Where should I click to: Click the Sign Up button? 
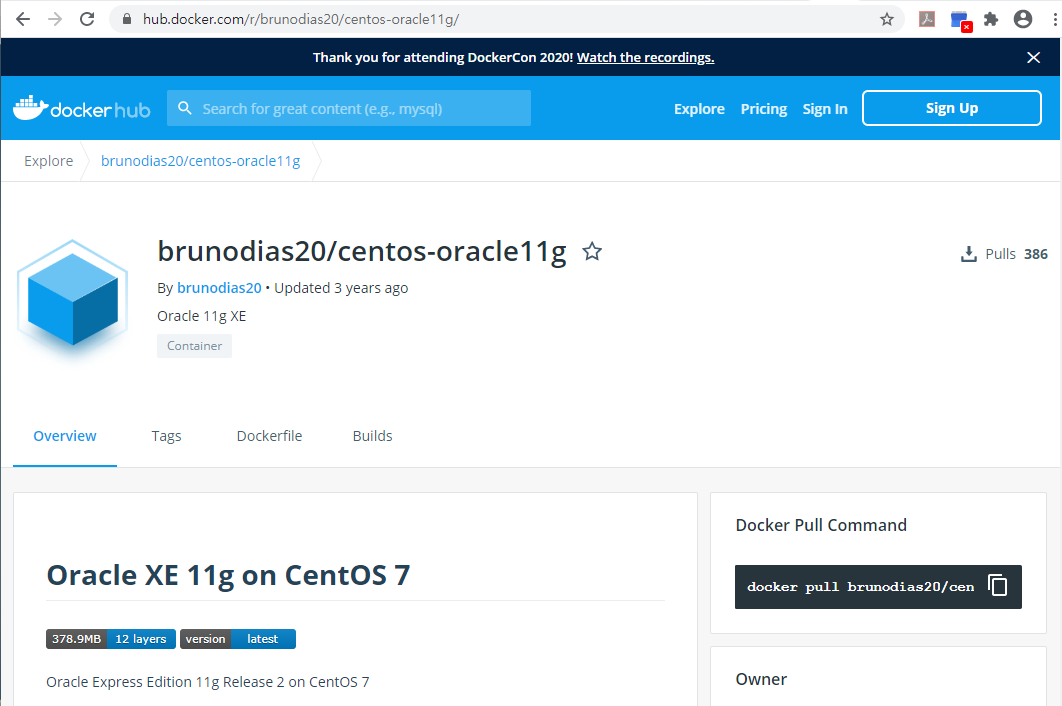point(952,108)
